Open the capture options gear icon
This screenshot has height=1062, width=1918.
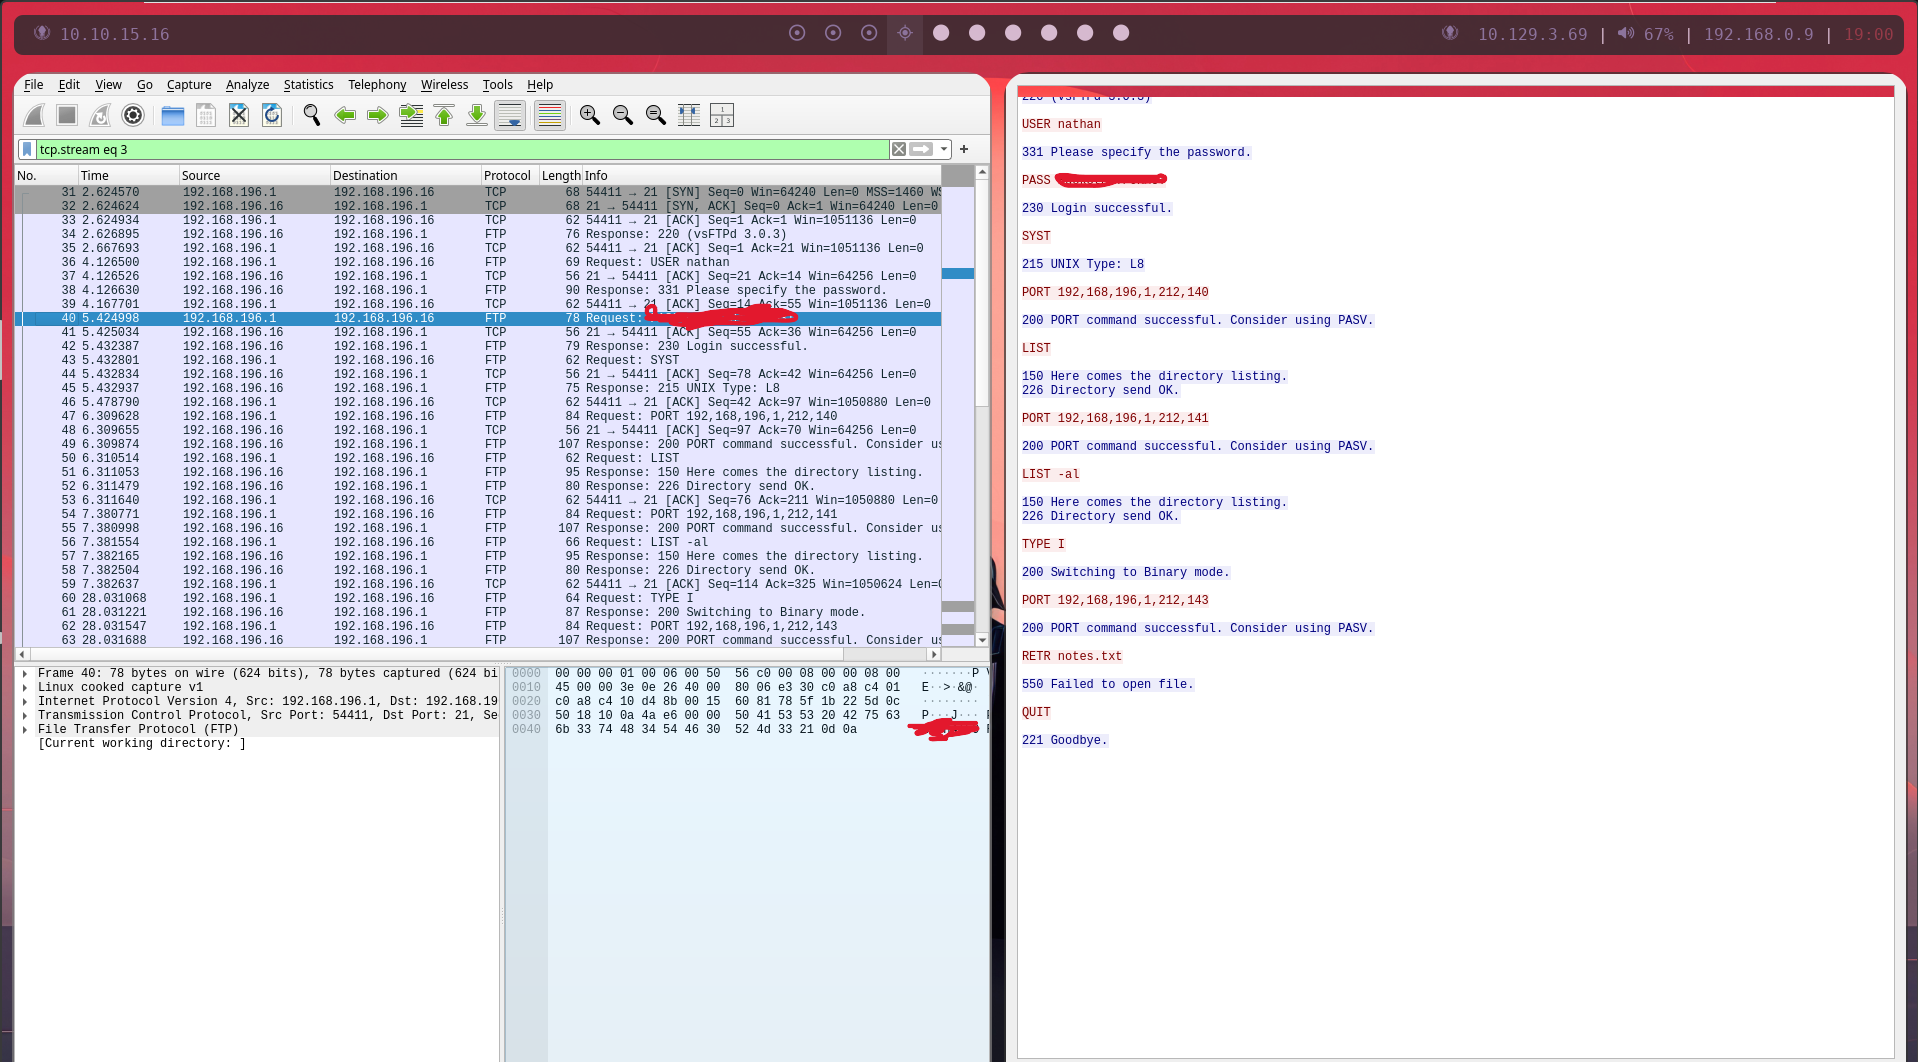[133, 116]
